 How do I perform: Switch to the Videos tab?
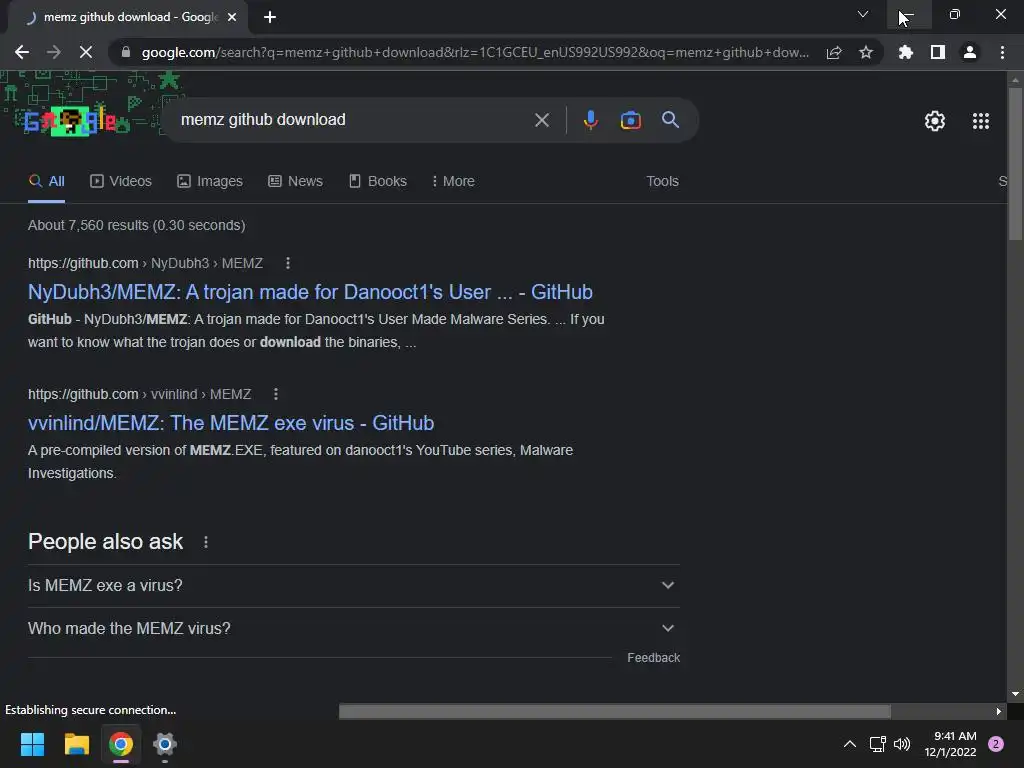pos(121,181)
